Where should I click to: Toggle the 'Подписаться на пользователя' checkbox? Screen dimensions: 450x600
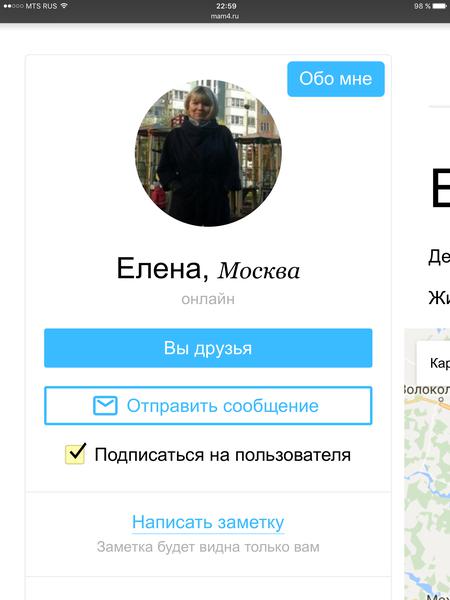click(x=75, y=454)
